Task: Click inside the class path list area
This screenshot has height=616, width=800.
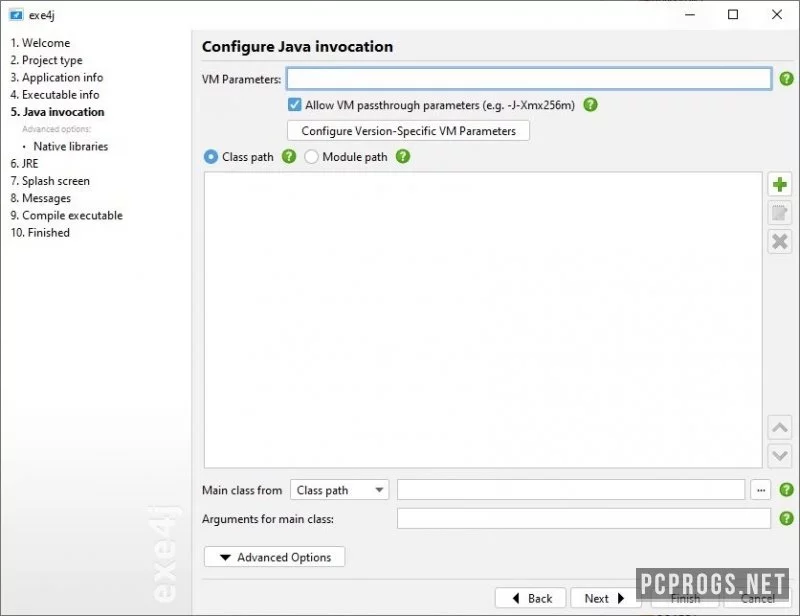Action: pyautogui.click(x=483, y=320)
